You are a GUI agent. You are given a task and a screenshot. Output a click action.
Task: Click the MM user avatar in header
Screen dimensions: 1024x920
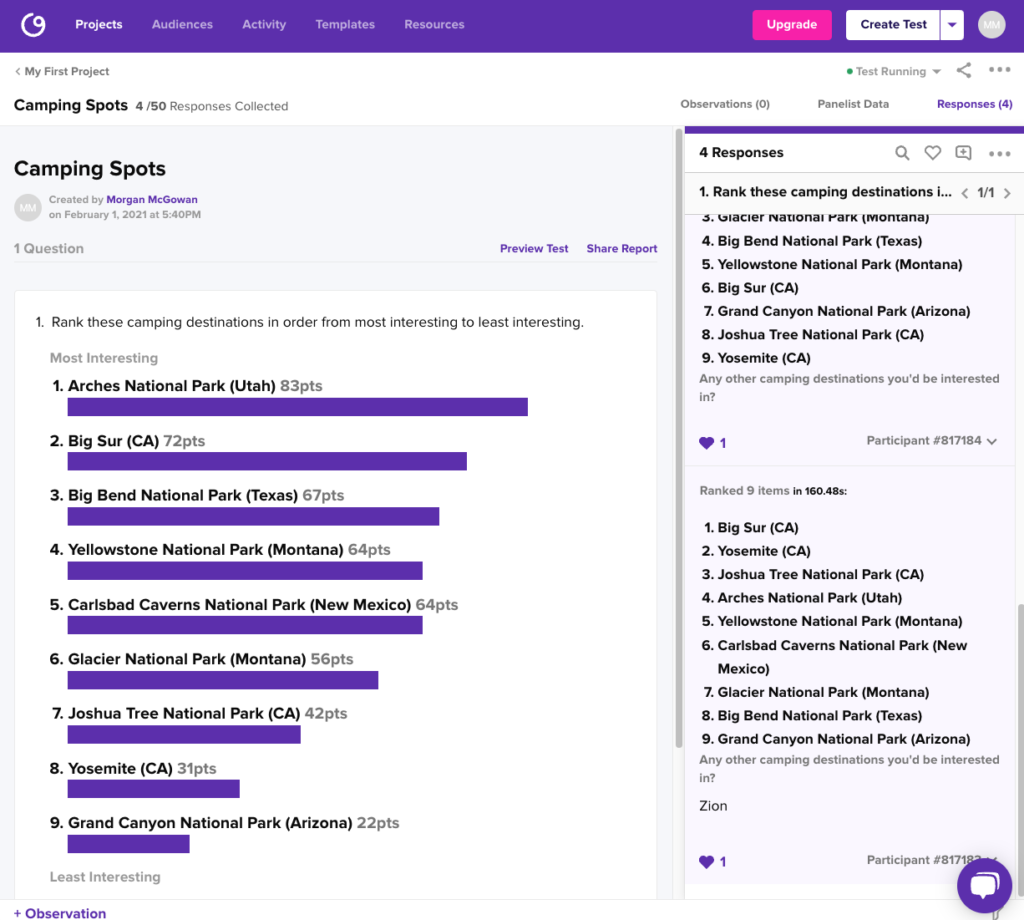[x=991, y=25]
